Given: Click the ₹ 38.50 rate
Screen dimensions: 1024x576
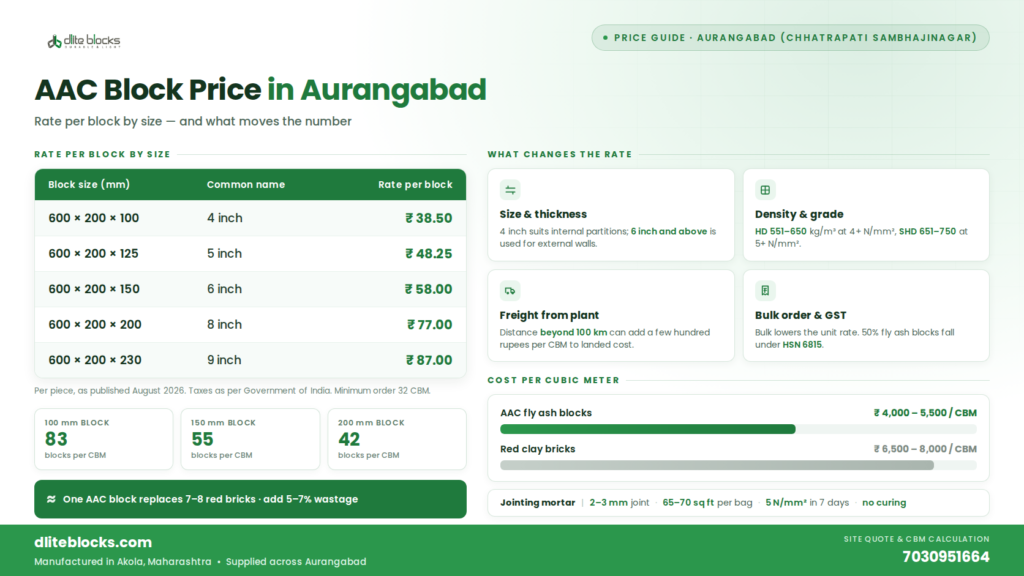Looking at the screenshot, I should (x=428, y=218).
